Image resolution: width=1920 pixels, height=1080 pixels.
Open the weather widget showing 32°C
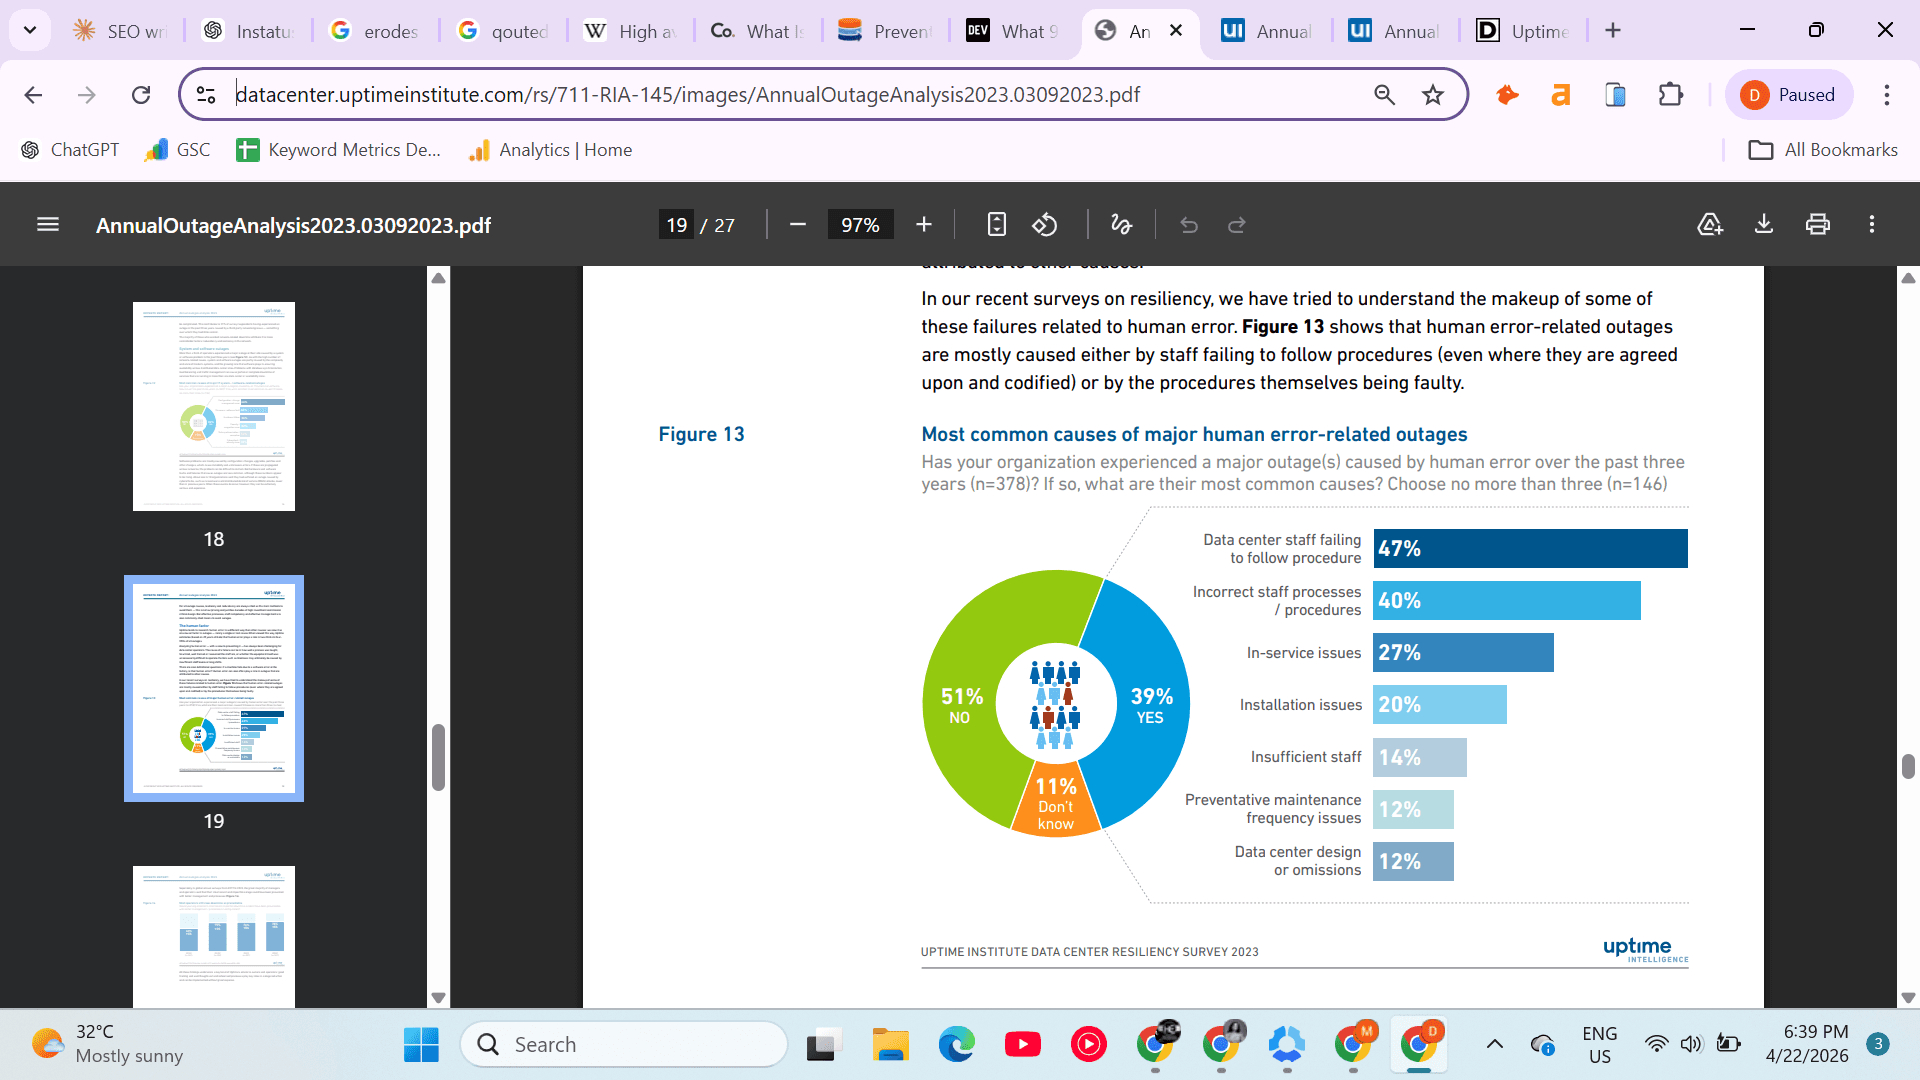(108, 1045)
